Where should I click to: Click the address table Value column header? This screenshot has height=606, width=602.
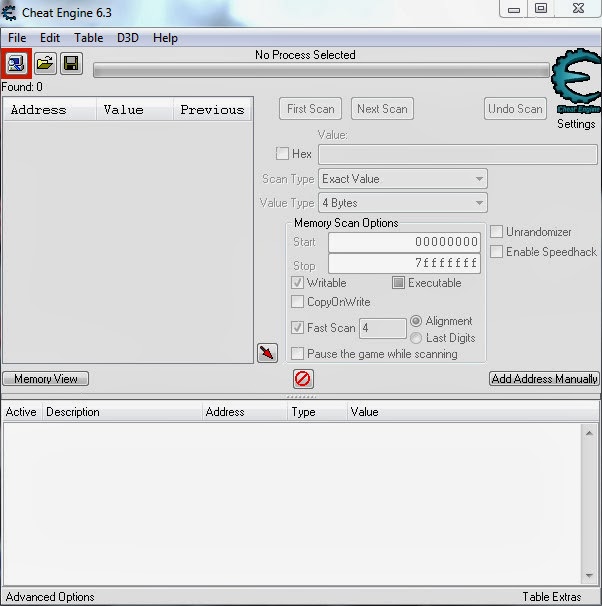(473, 412)
